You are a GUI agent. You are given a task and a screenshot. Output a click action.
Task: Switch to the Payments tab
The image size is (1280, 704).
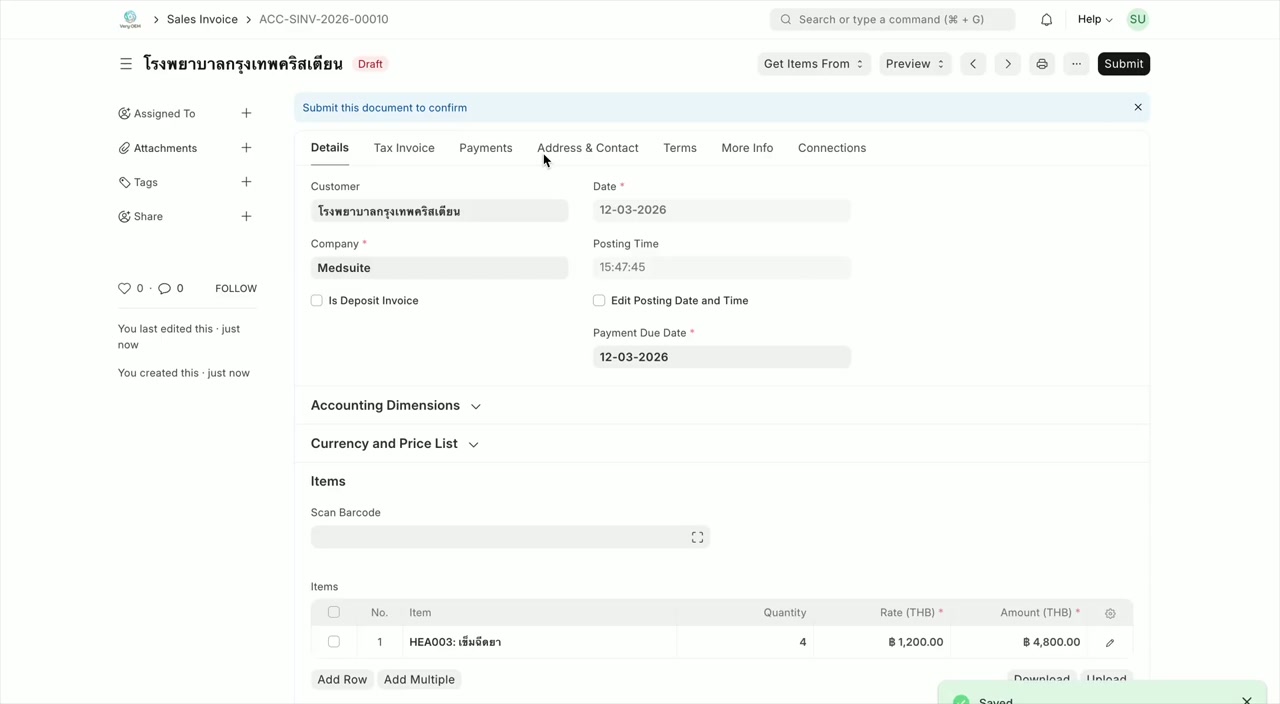(485, 147)
